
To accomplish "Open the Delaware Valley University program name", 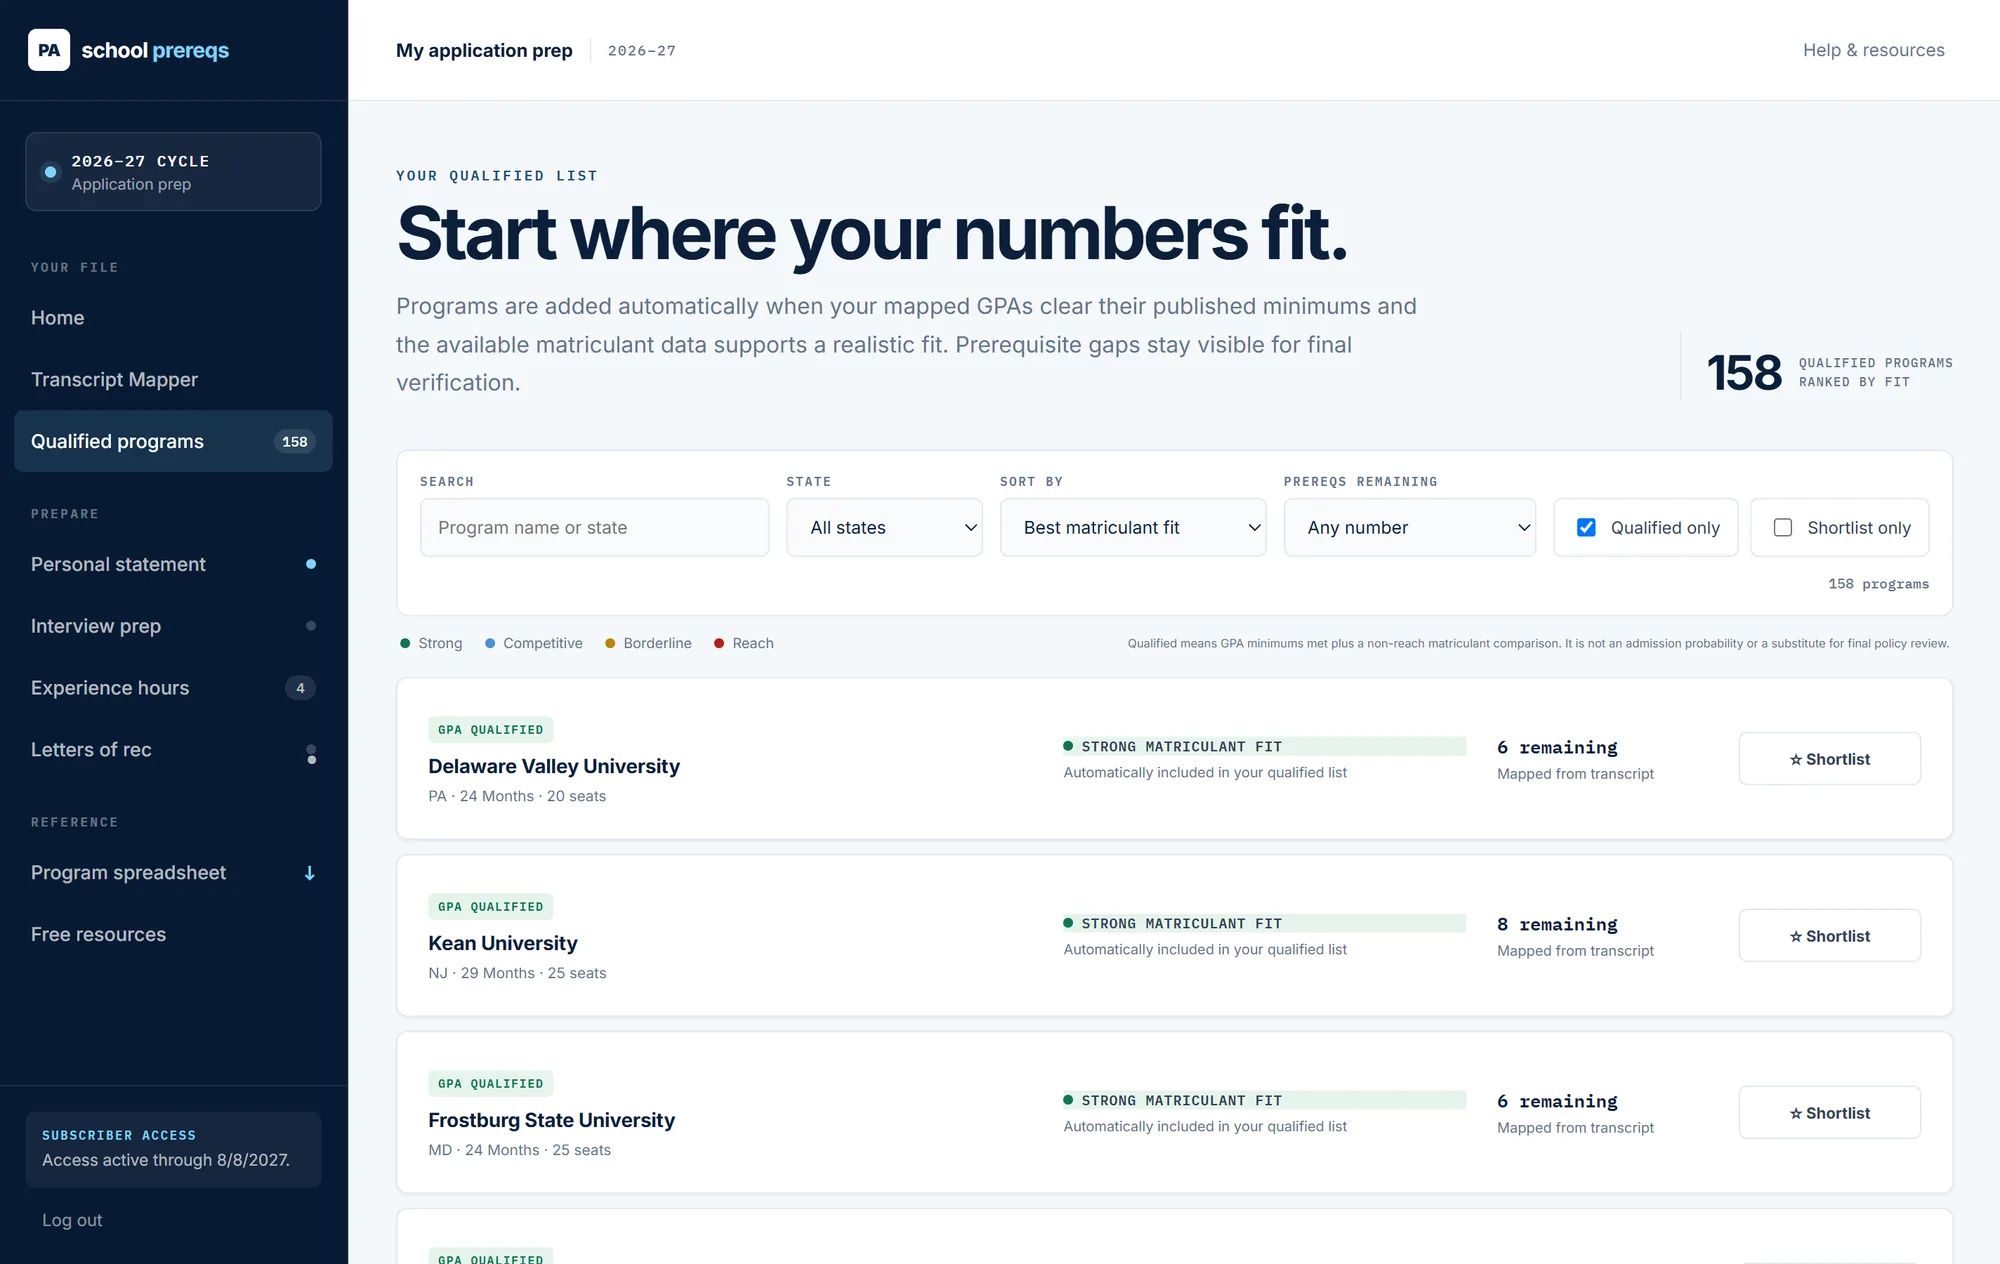I will (x=554, y=766).
